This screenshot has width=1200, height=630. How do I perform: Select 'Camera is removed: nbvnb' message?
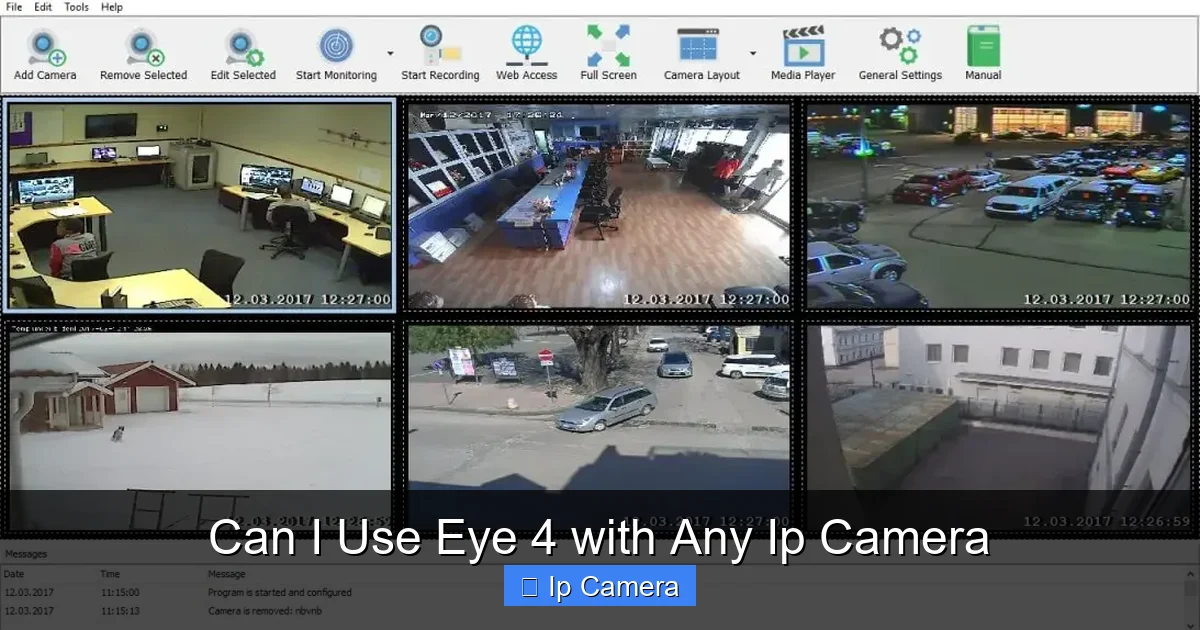click(265, 610)
